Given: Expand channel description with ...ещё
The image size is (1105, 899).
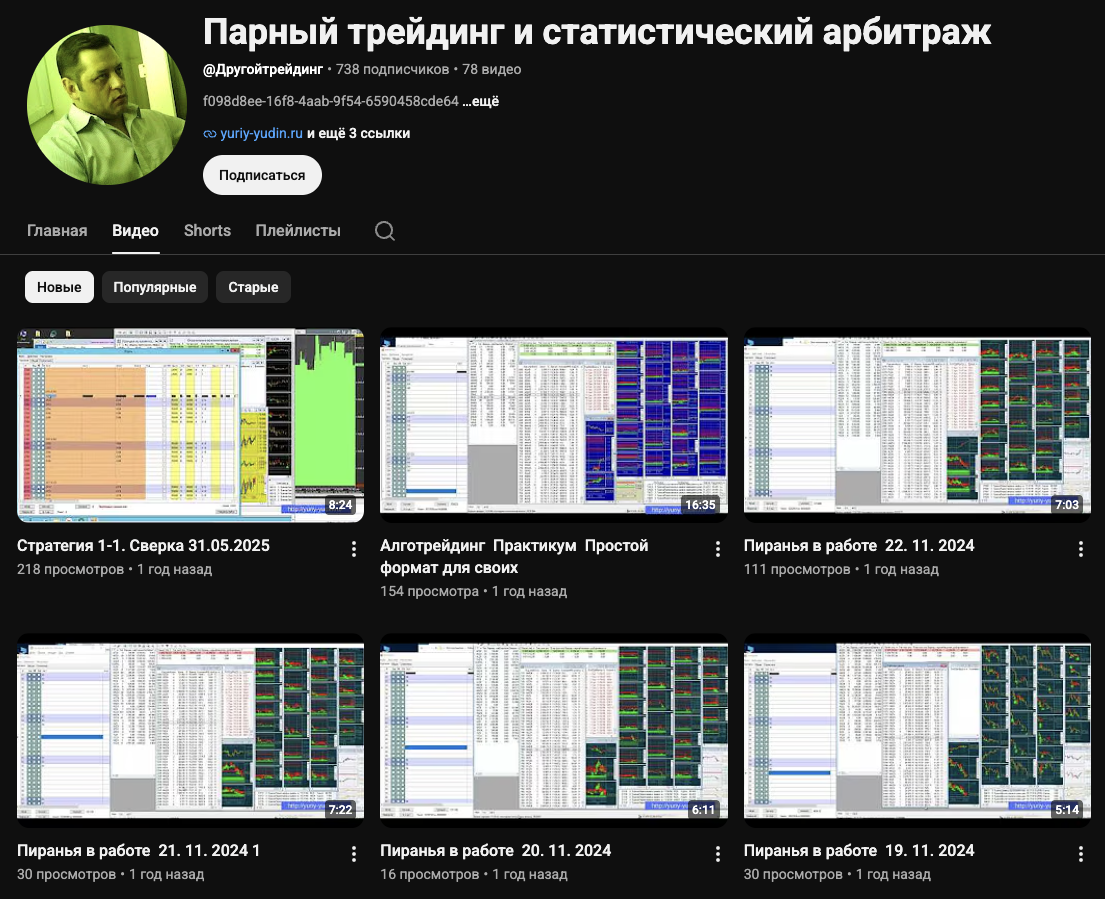Looking at the screenshot, I should [x=481, y=101].
